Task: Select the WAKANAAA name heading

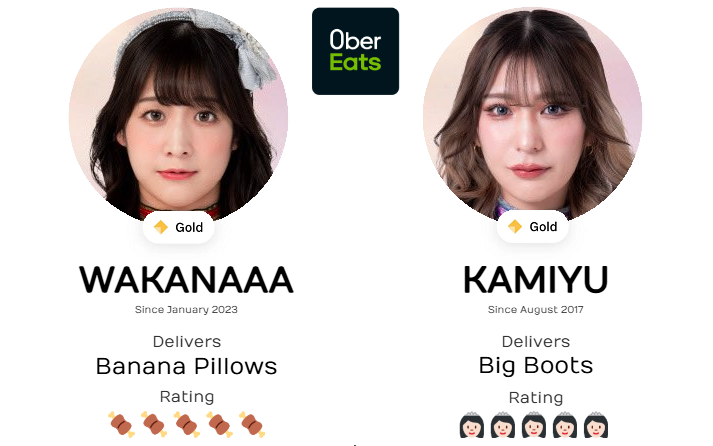Action: pos(186,280)
